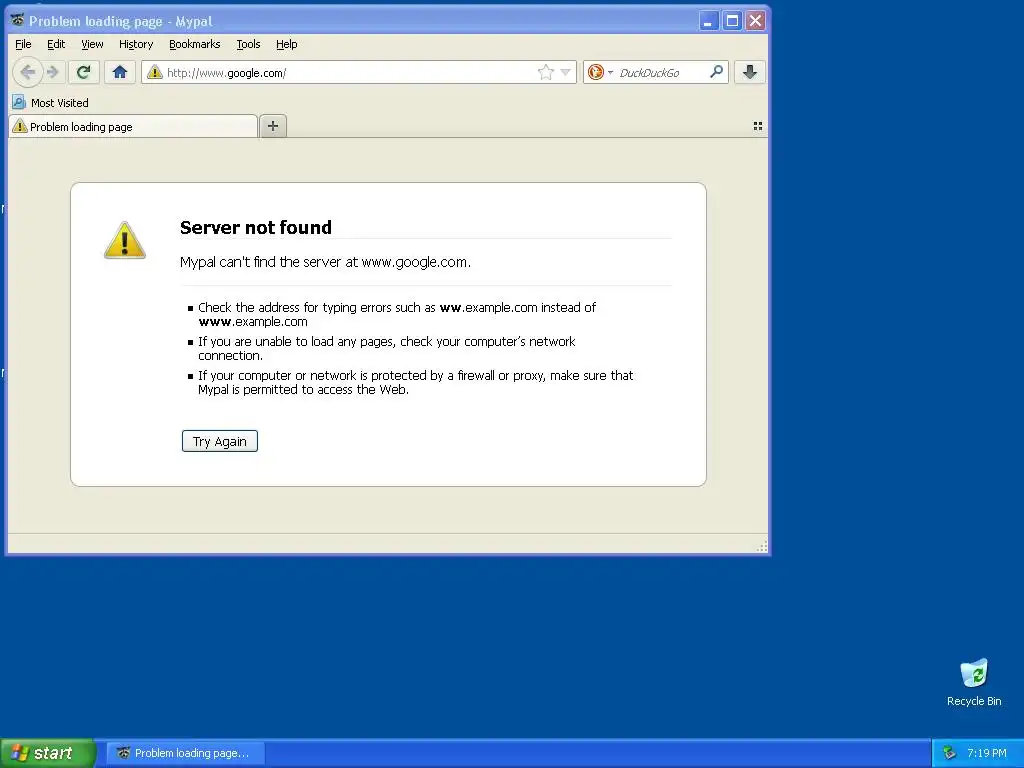Select the Problem loading page tab
Image resolution: width=1024 pixels, height=768 pixels.
coord(133,127)
